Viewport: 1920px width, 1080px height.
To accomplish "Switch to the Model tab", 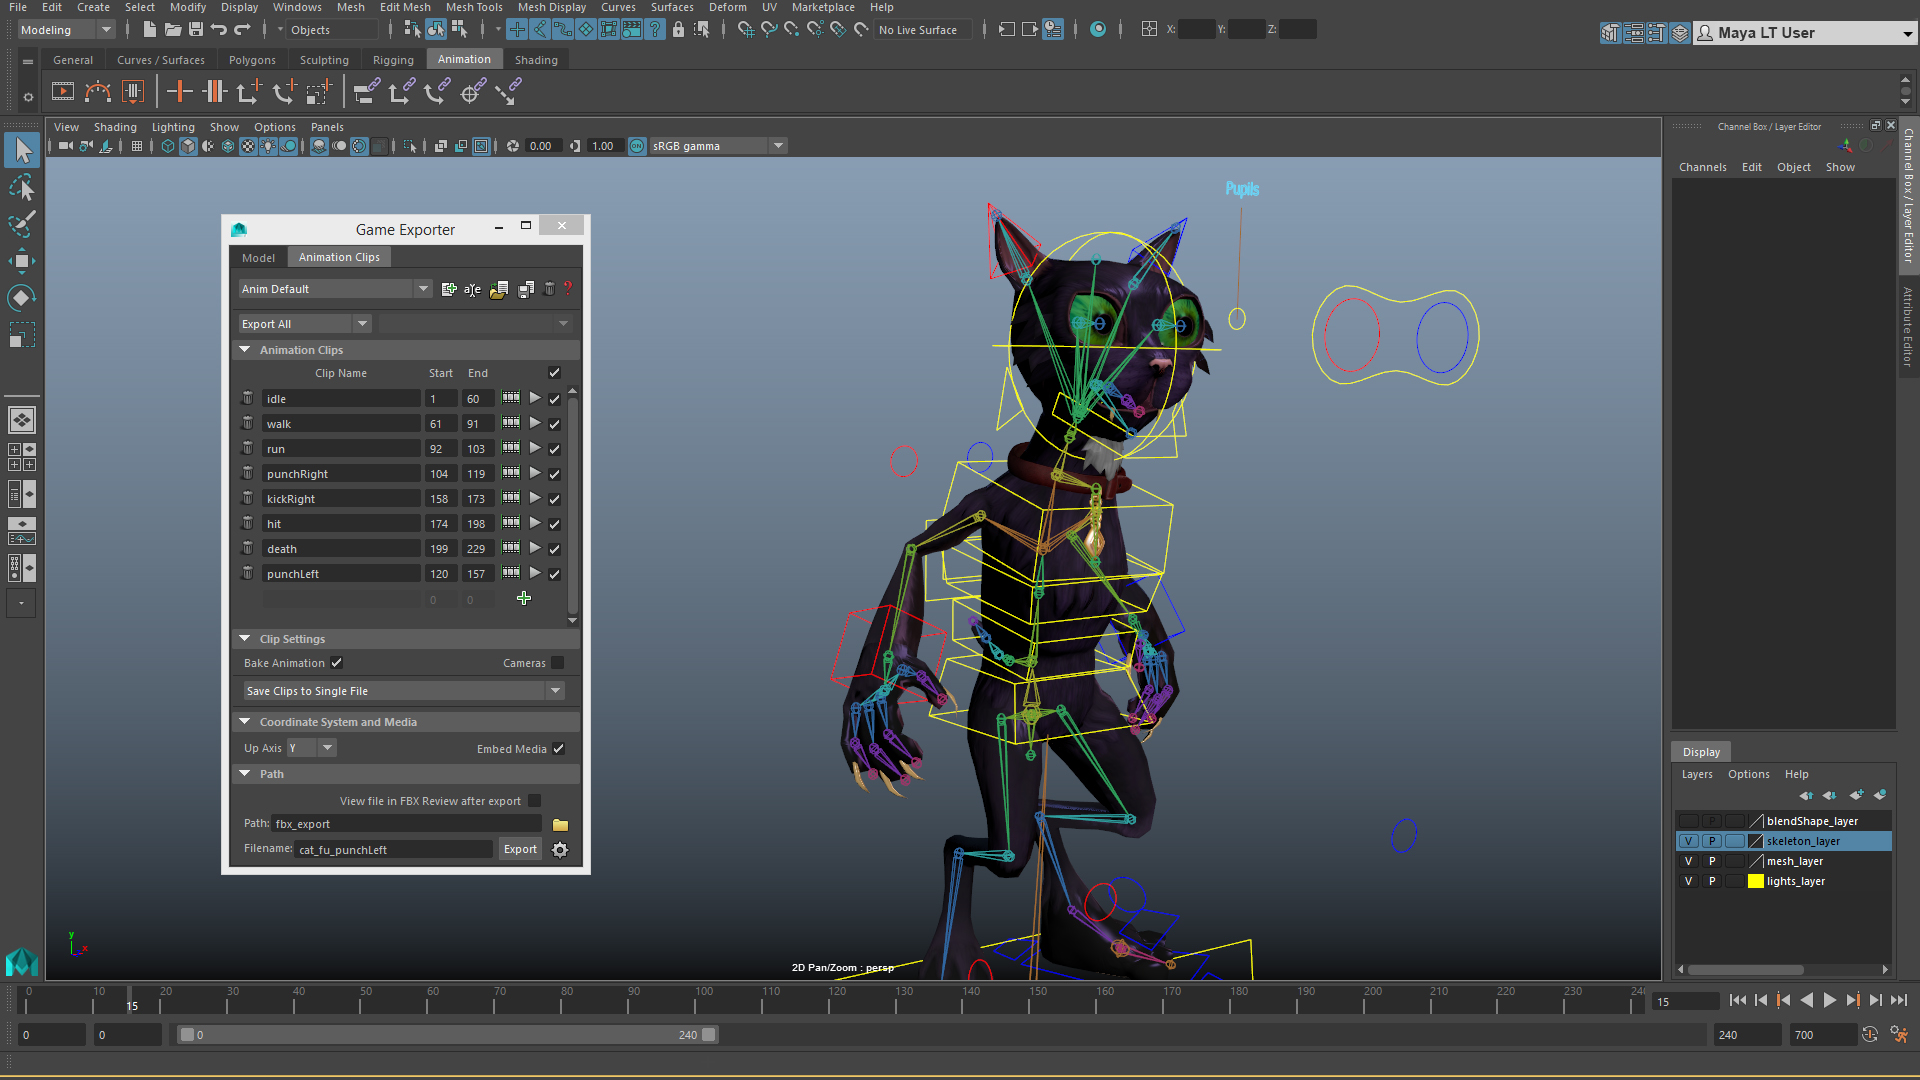I will [258, 256].
